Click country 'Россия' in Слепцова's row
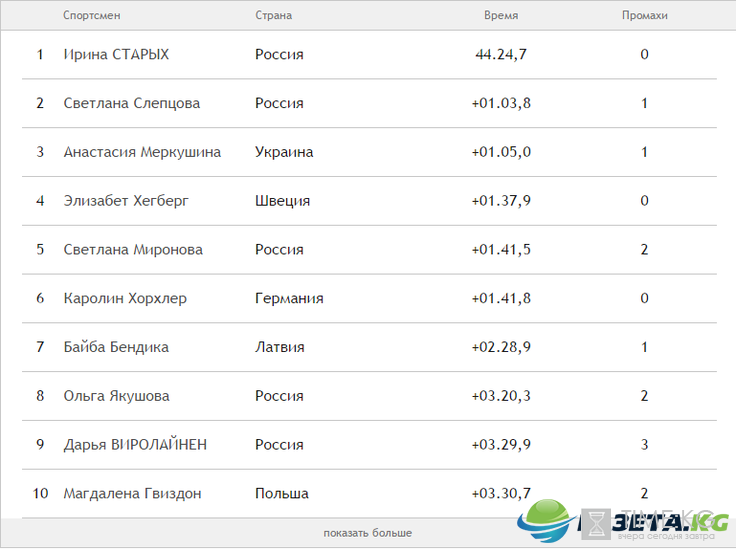The height and width of the screenshot is (550, 736). (279, 103)
